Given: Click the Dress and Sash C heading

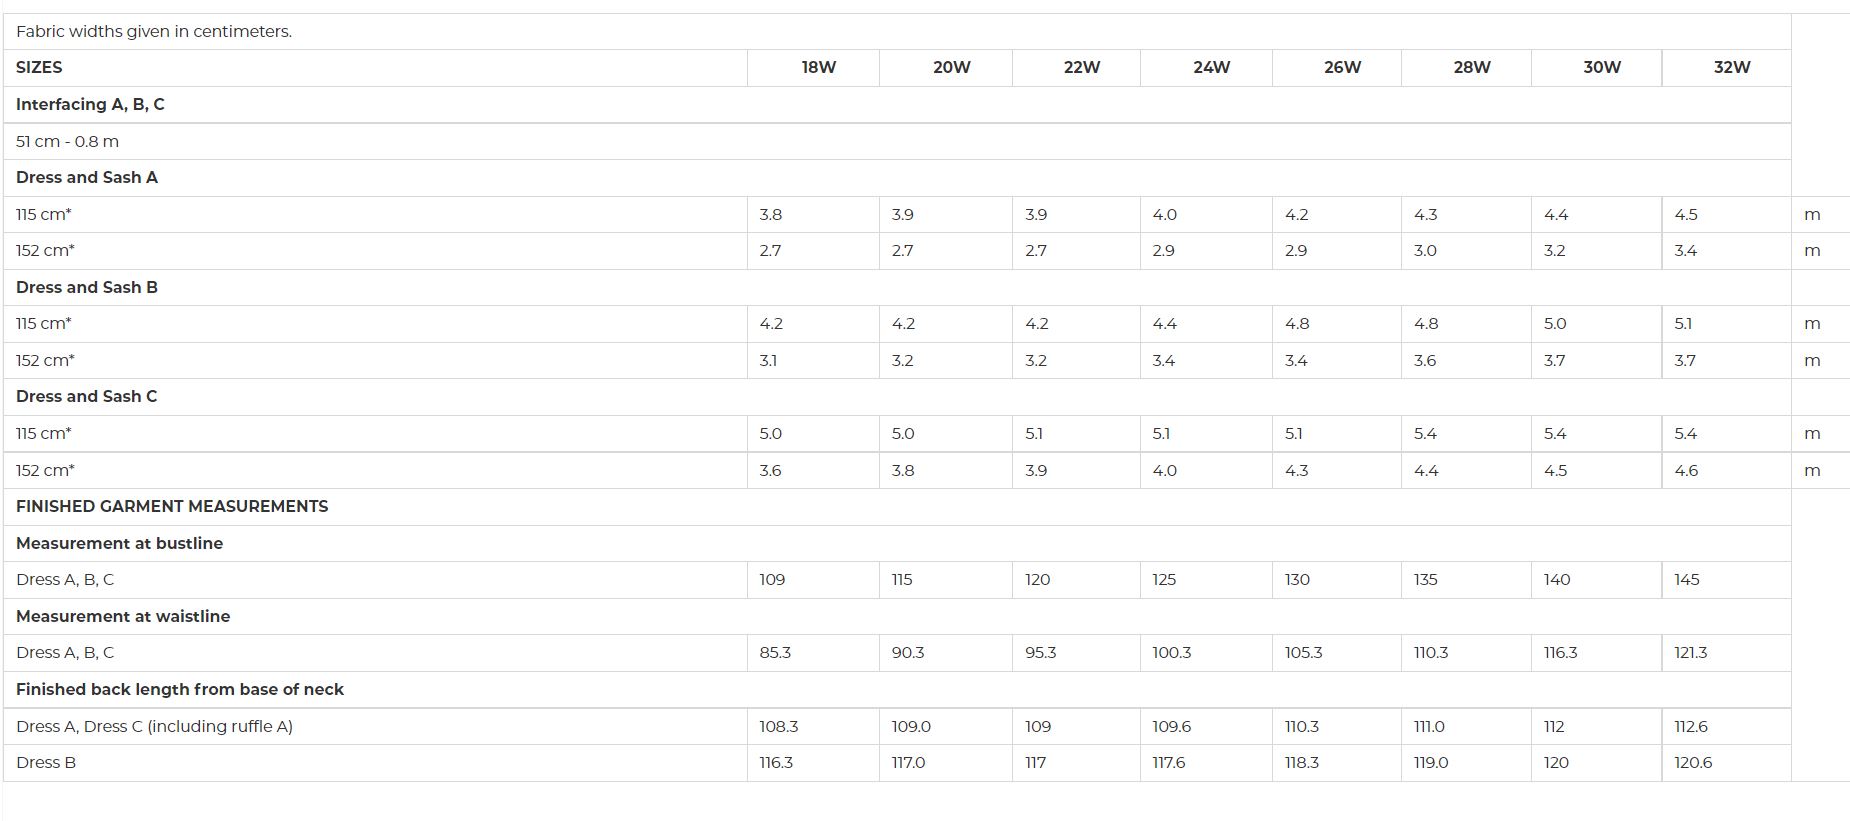Looking at the screenshot, I should tap(87, 396).
